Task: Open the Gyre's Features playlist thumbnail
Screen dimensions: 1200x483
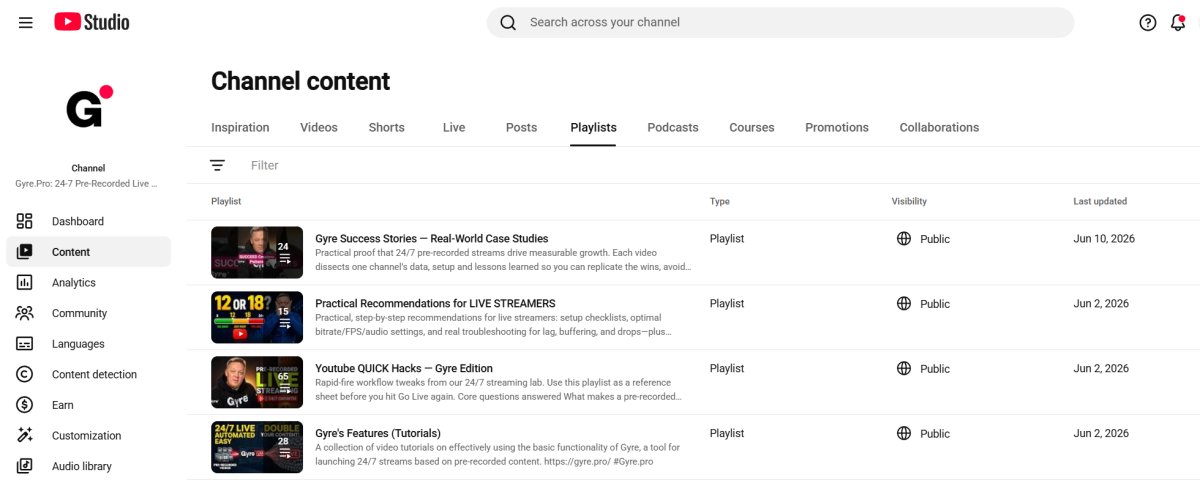Action: point(257,447)
